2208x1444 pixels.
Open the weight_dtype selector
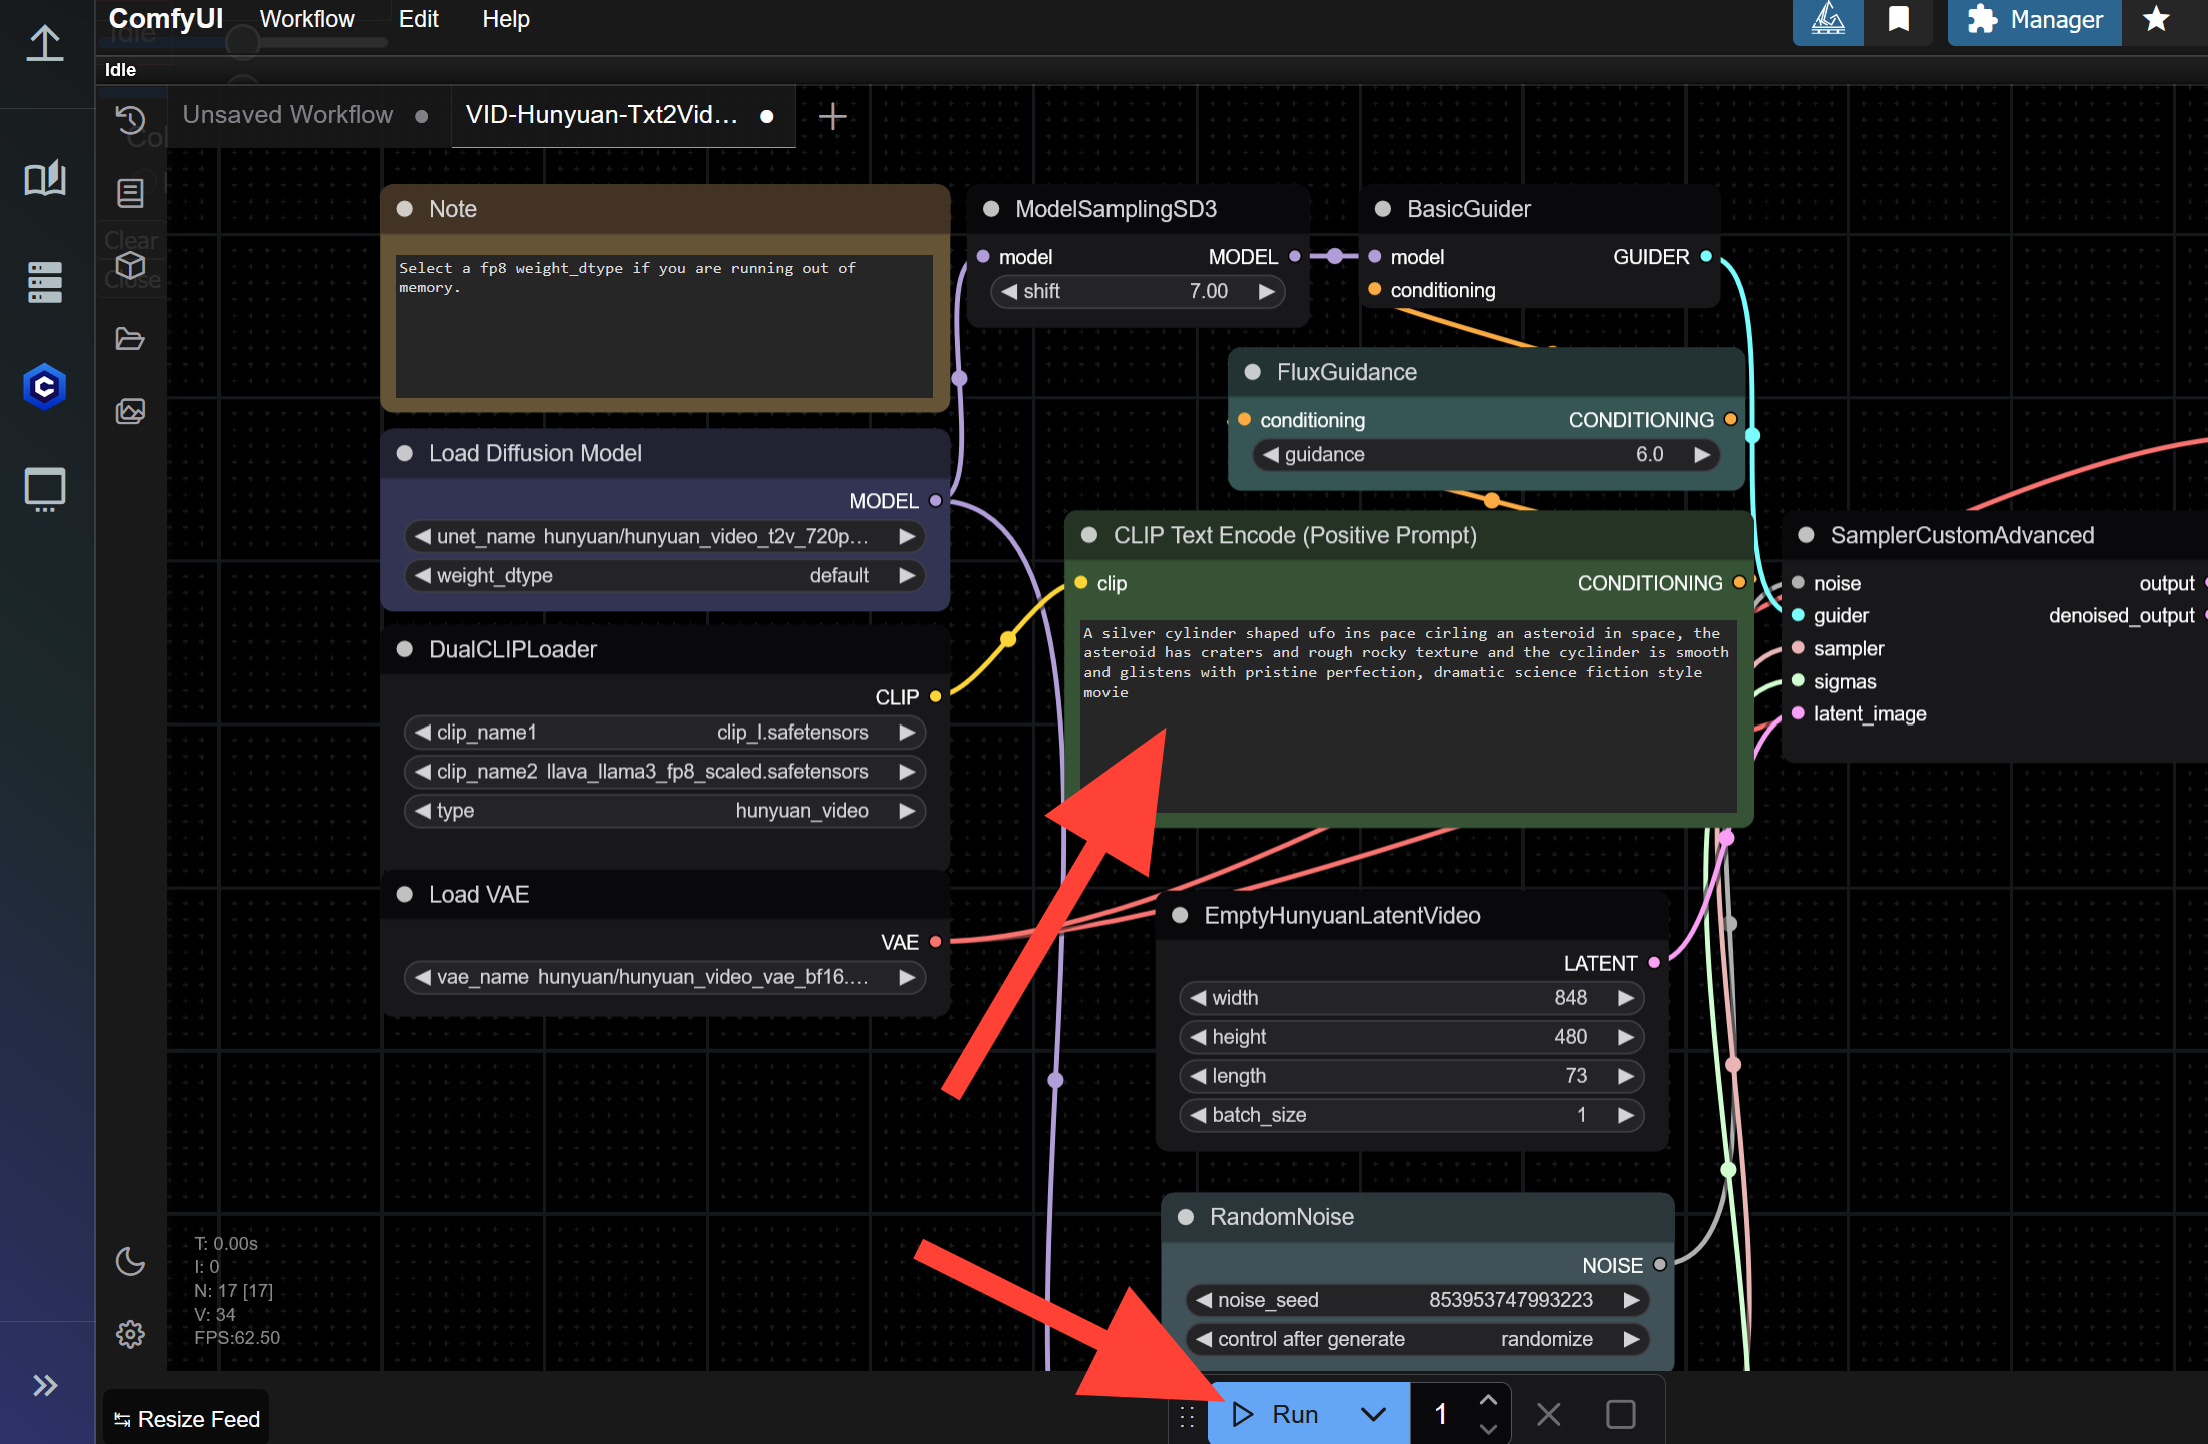click(664, 576)
